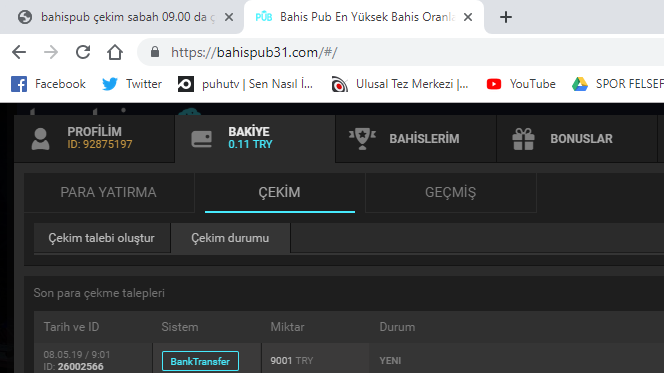
Task: Click the browser back arrow
Action: (x=19, y=52)
